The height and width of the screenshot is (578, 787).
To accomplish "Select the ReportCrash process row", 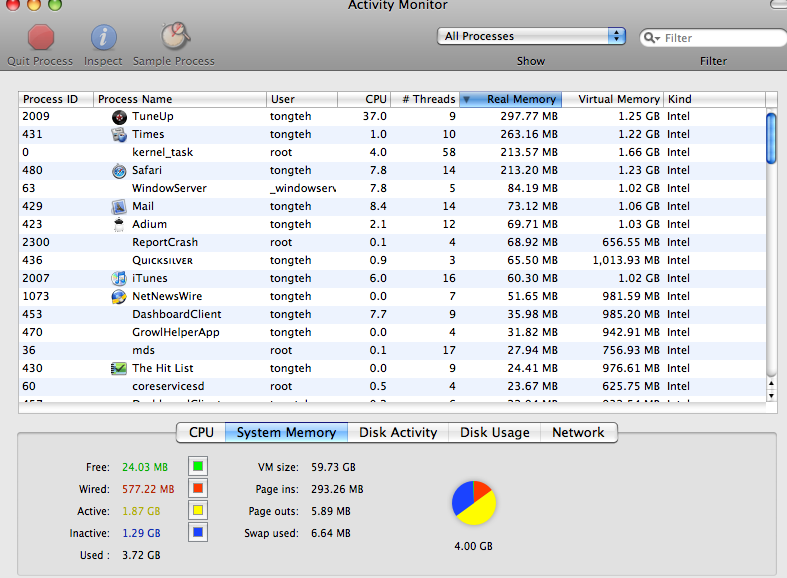I will (x=392, y=242).
